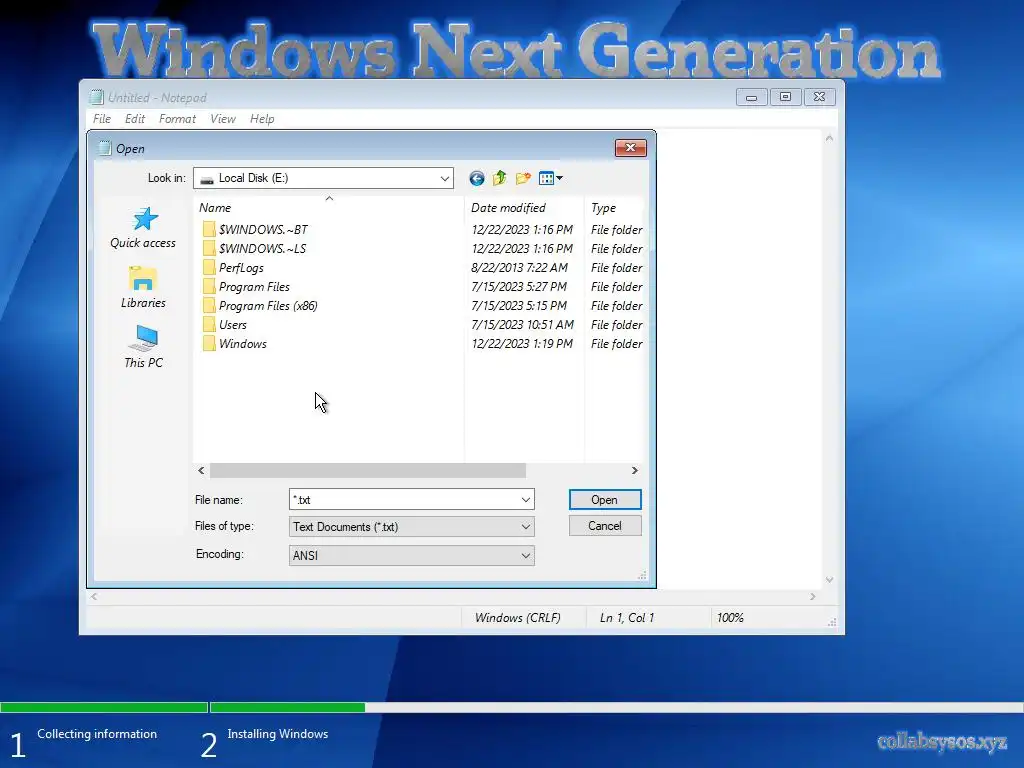This screenshot has width=1024, height=768.
Task: Click Notepad horizontal scroll left arrow
Action: click(94, 596)
